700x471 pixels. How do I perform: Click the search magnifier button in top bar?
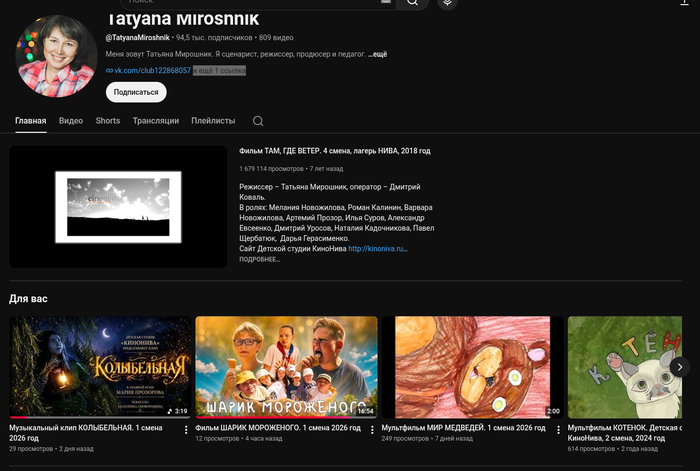[x=412, y=3]
